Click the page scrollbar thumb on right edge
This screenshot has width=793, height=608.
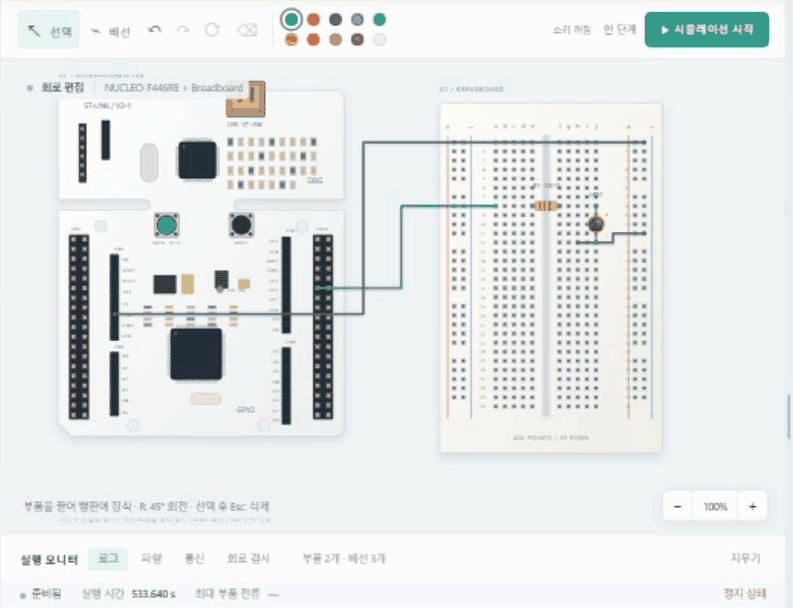coord(789,416)
